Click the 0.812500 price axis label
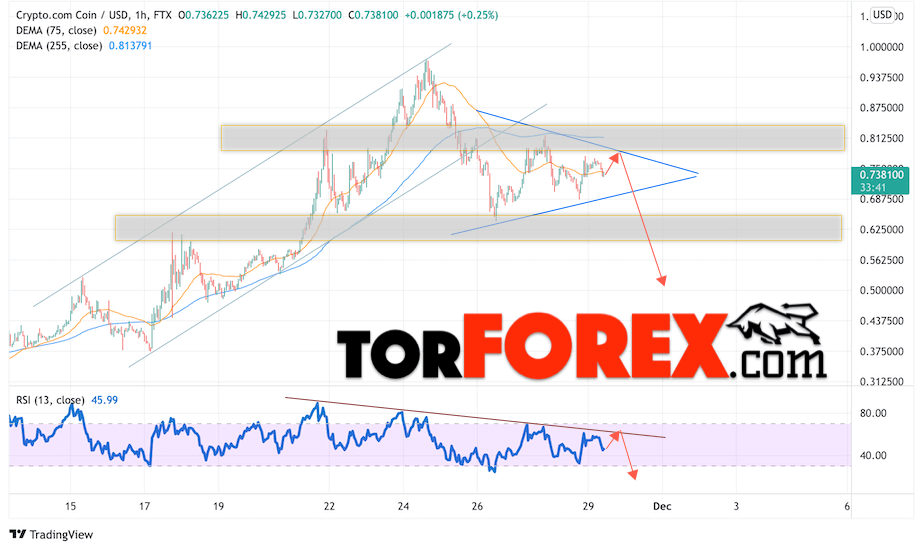 click(x=881, y=138)
